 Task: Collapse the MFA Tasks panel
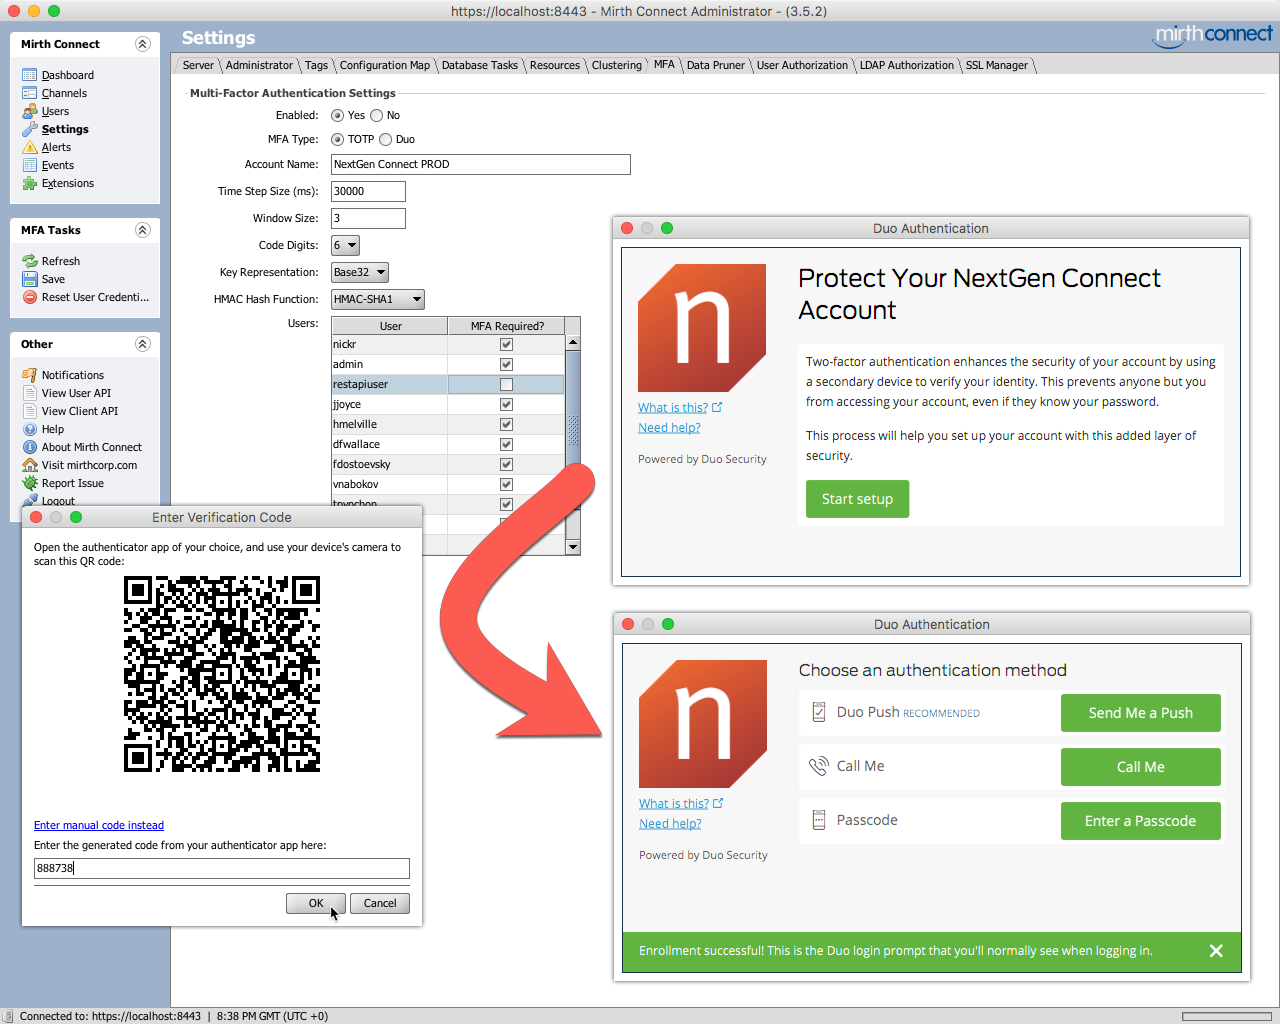142,230
